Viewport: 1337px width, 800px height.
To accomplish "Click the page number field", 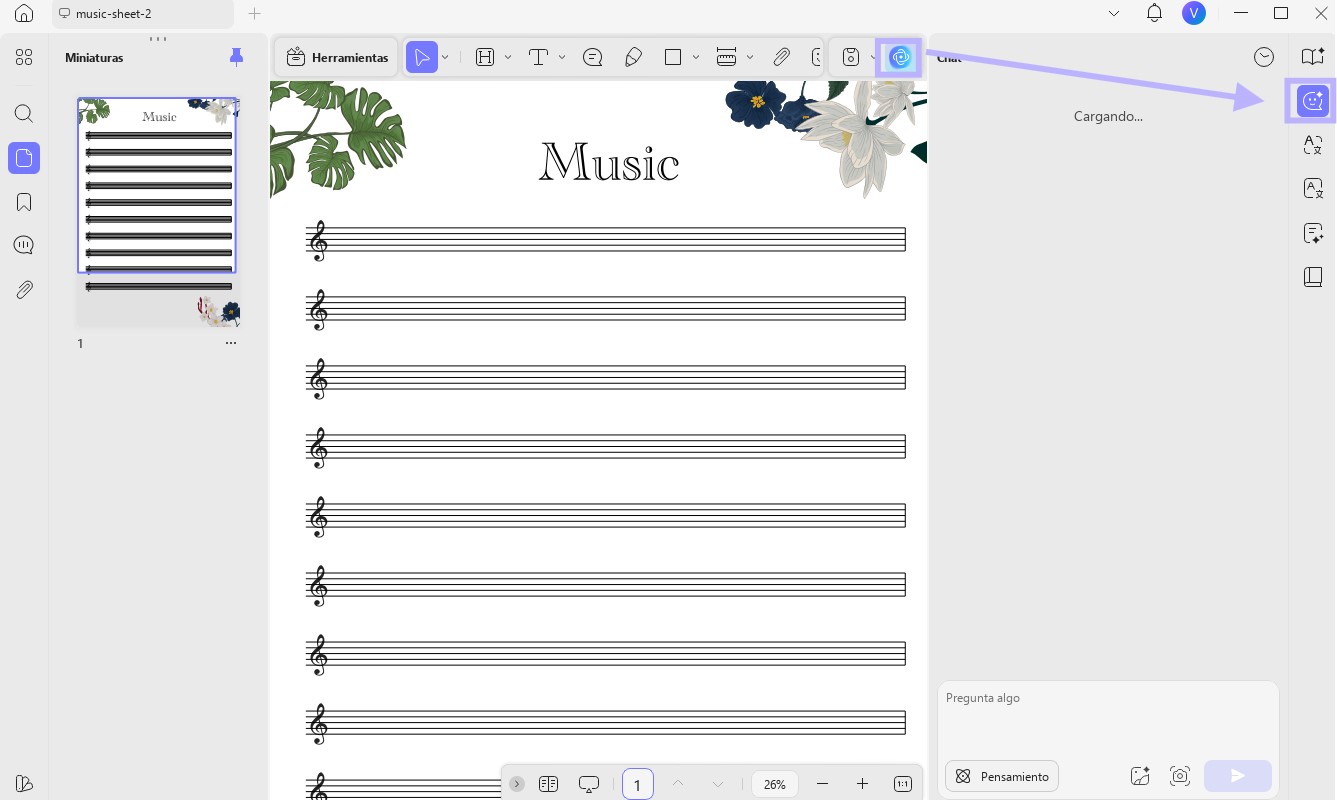I will coord(637,784).
